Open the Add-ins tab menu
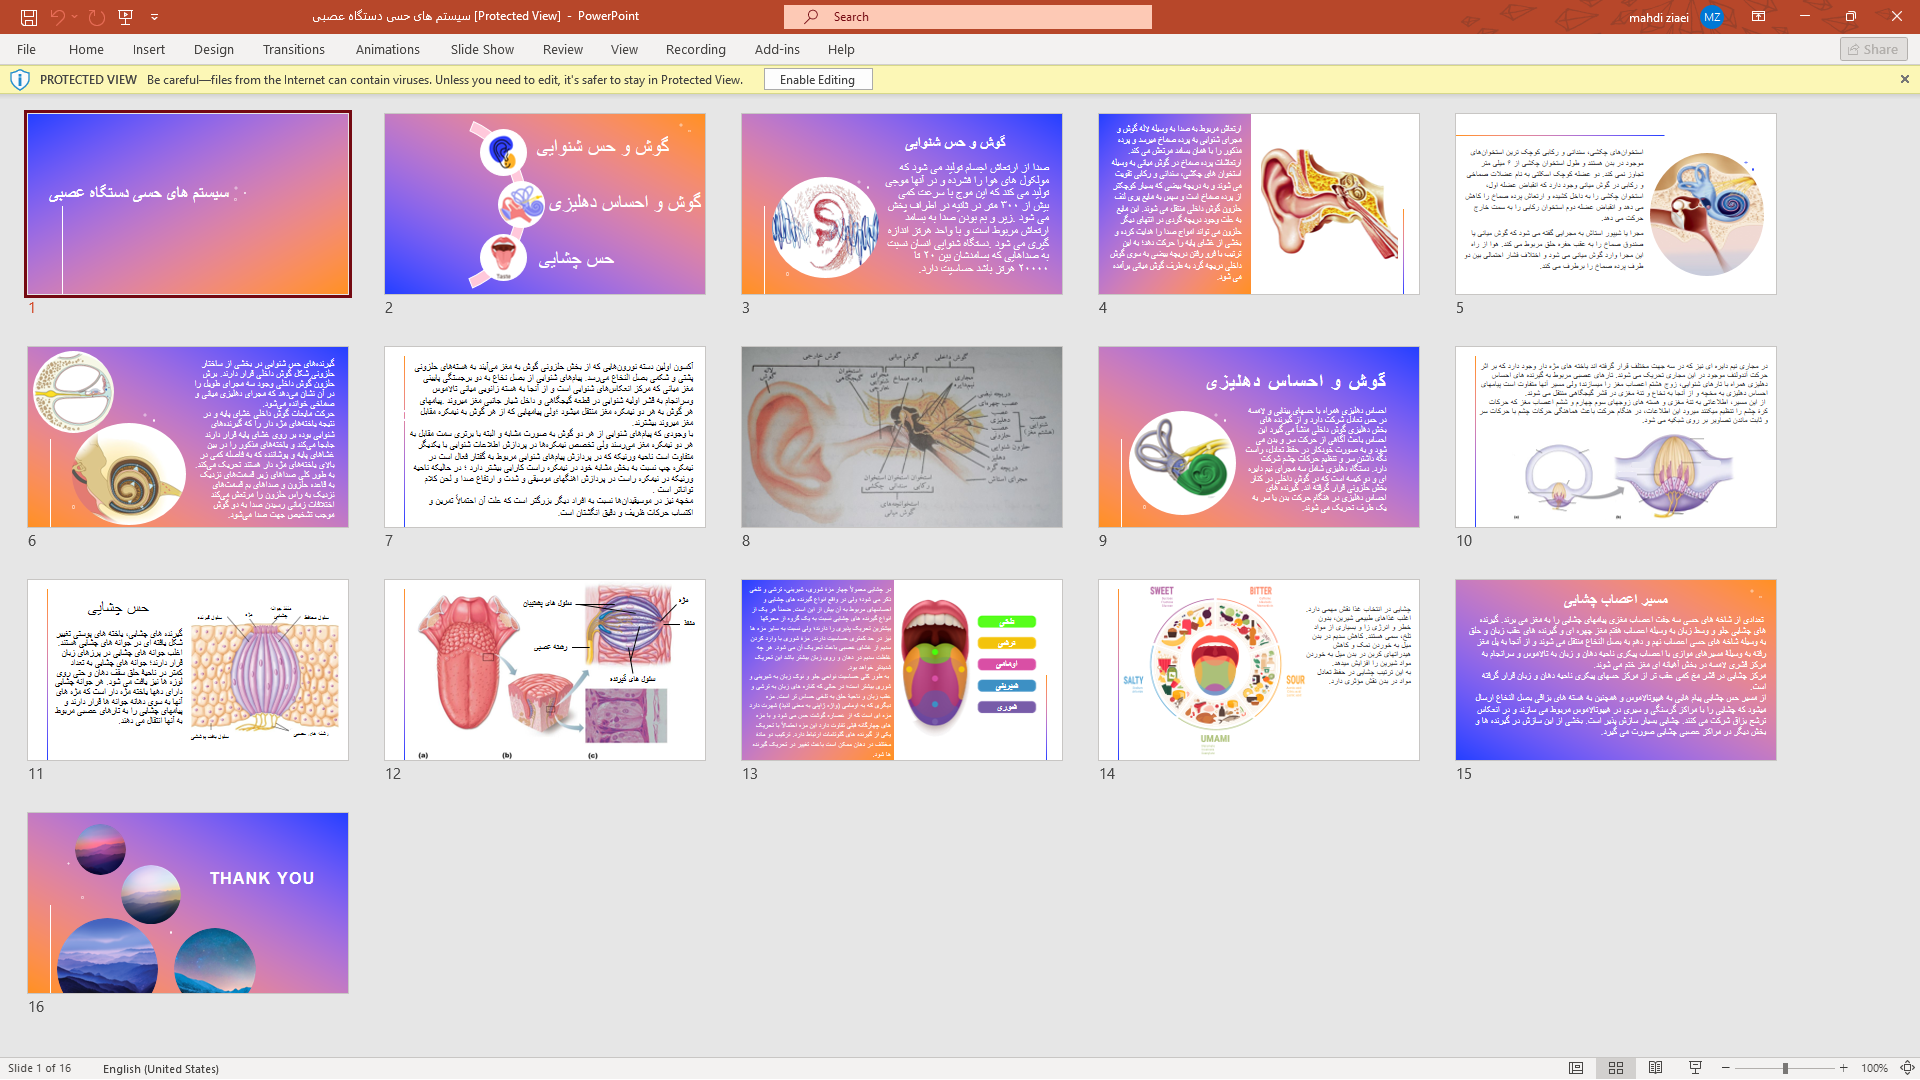1920x1080 pixels. tap(777, 49)
